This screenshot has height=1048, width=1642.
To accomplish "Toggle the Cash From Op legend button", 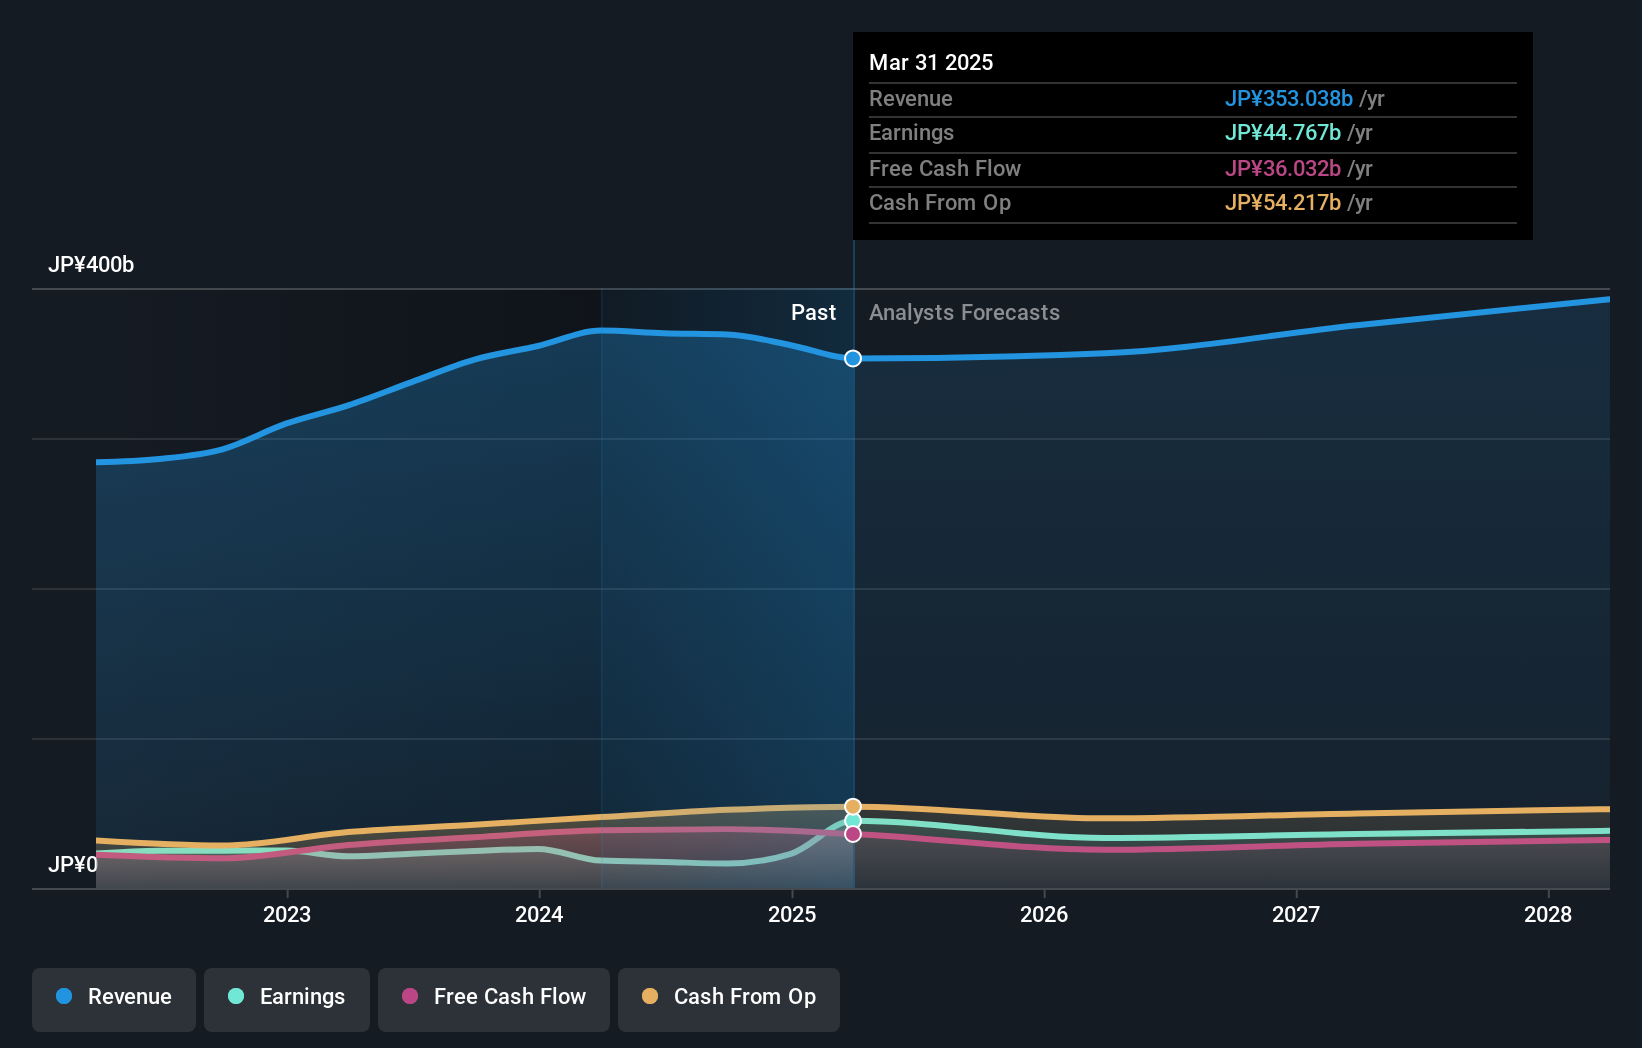I will coord(729,999).
